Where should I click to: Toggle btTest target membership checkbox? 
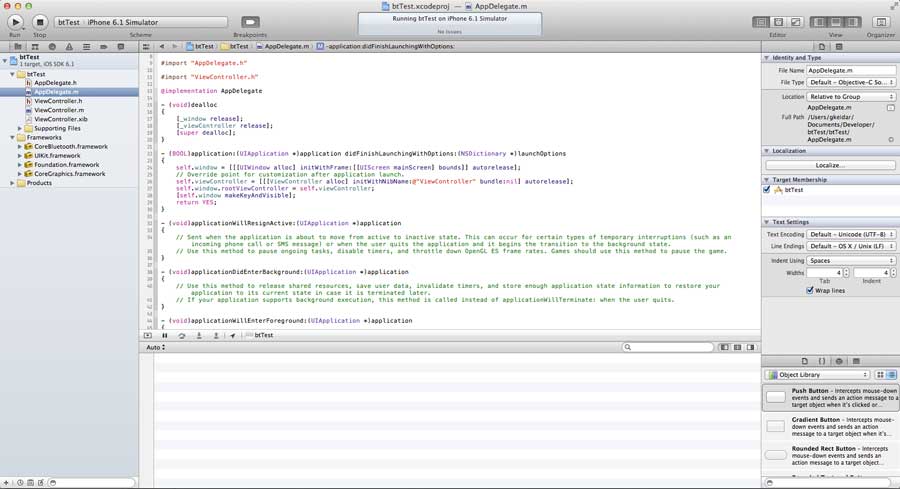pos(767,189)
